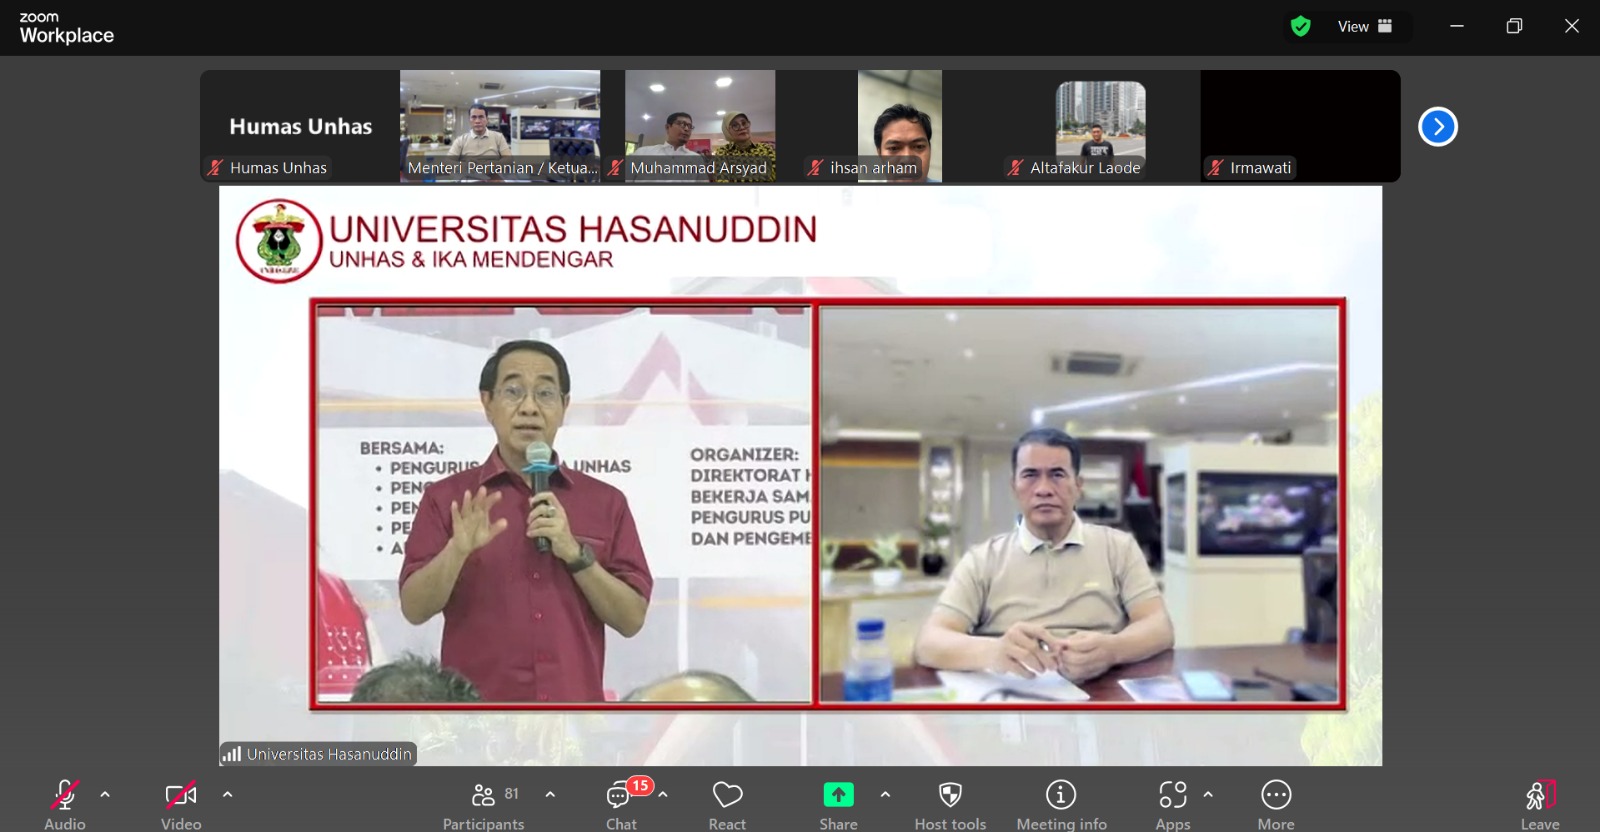Open Host tools shield
Viewport: 1600px width, 832px height.
click(x=950, y=804)
